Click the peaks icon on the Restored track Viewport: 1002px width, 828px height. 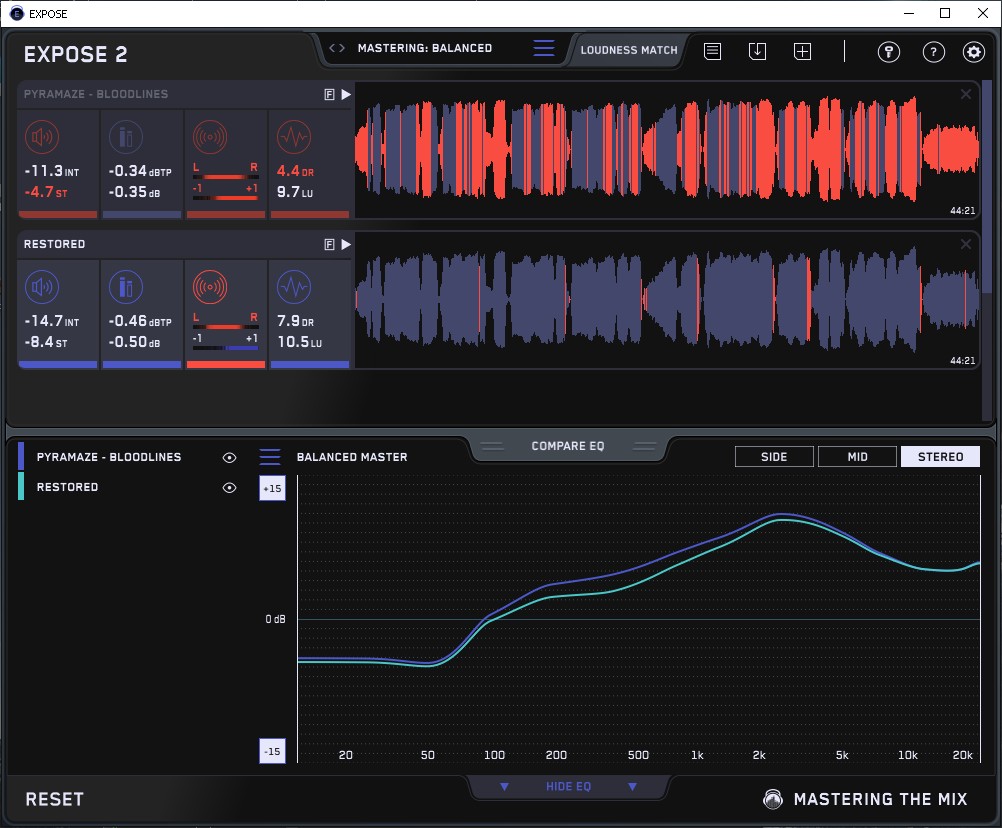126,288
